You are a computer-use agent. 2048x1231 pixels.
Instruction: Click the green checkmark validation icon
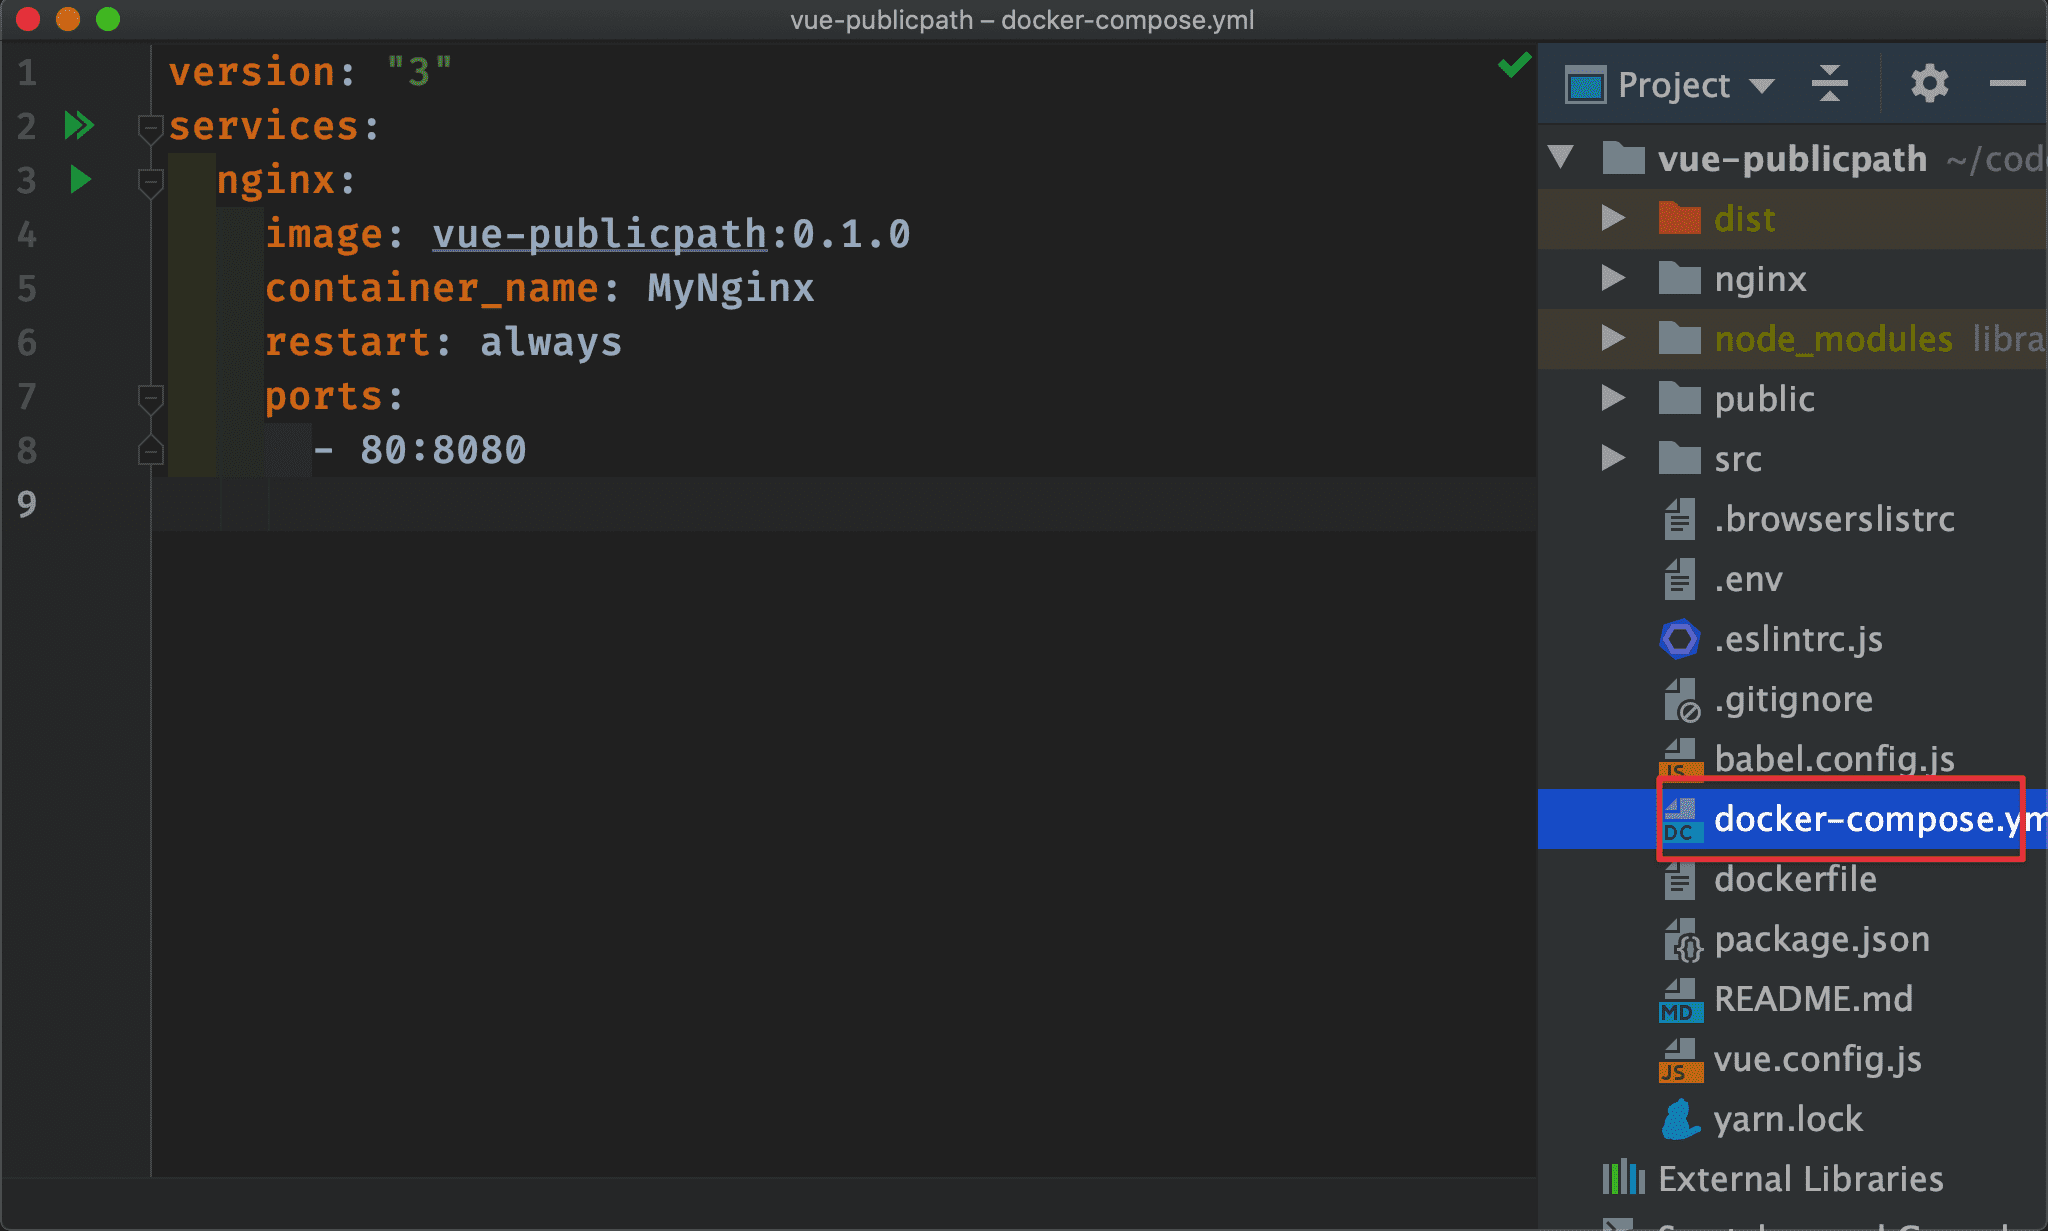pos(1514,66)
